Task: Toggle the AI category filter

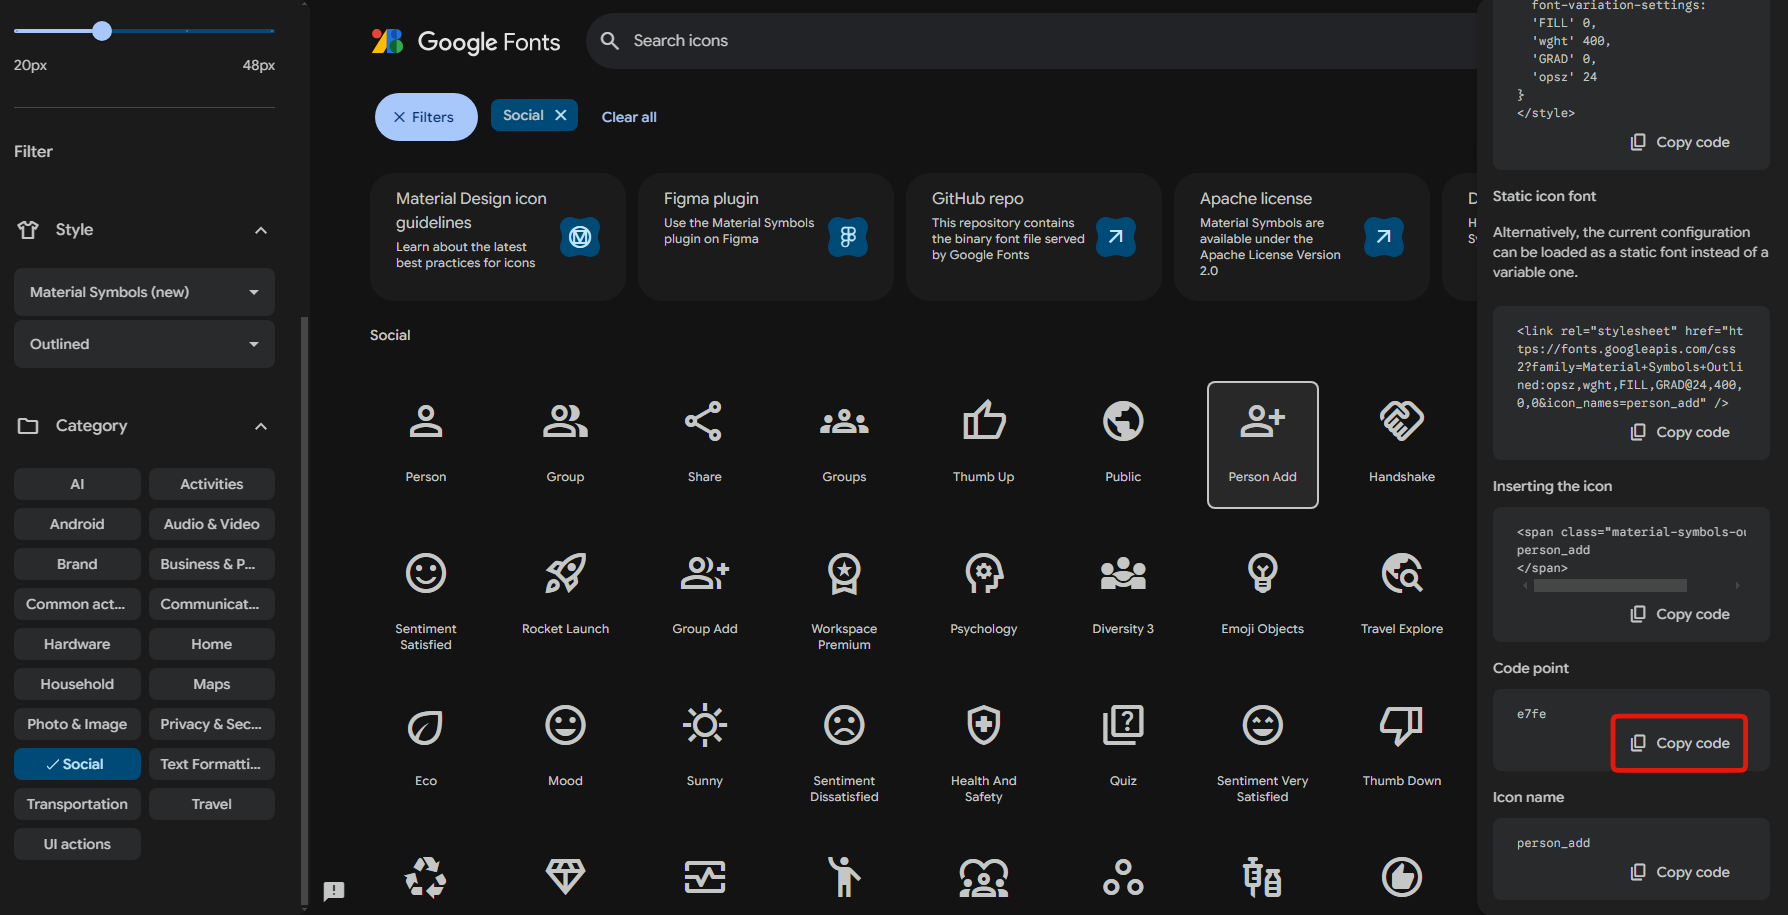Action: (77, 484)
